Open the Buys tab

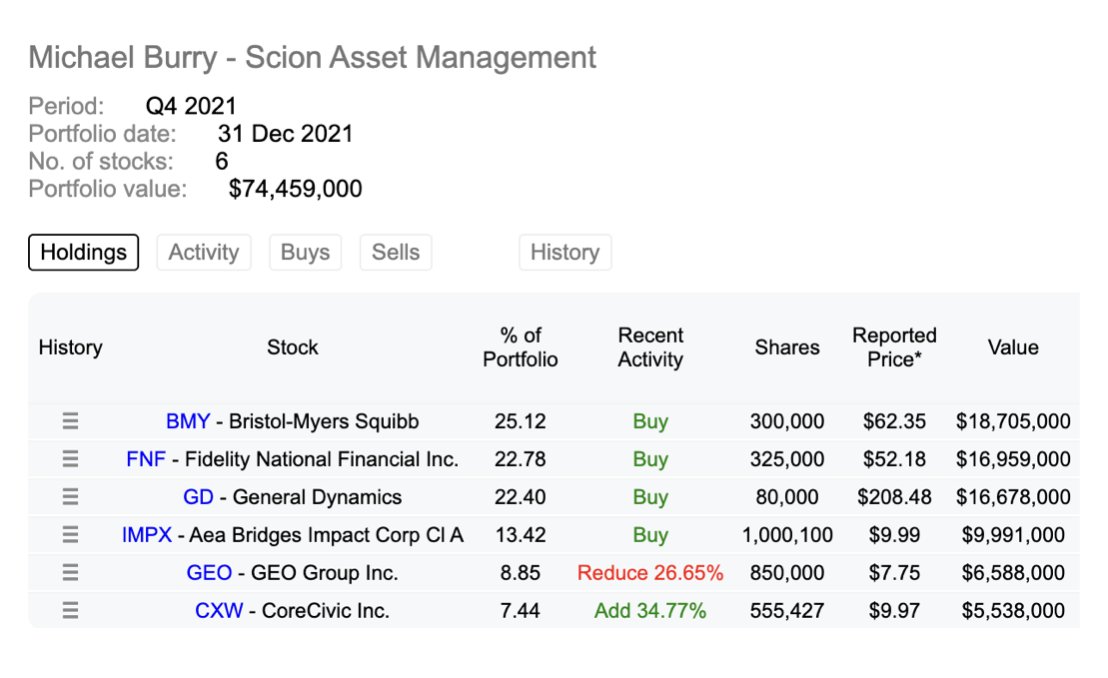click(x=305, y=253)
